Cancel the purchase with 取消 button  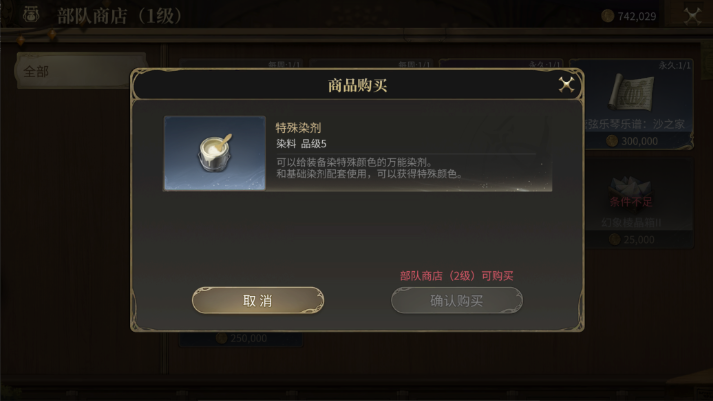(x=258, y=301)
